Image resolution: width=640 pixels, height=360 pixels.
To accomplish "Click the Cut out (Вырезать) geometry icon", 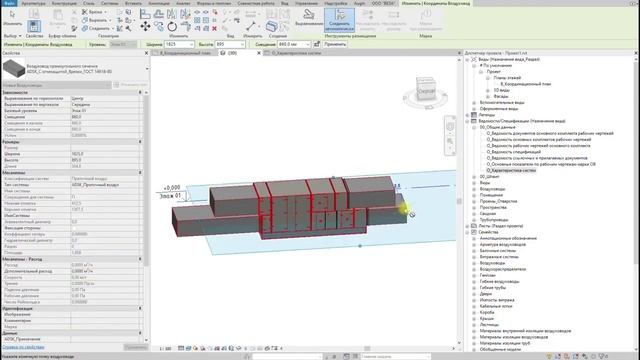I will 84,20.
